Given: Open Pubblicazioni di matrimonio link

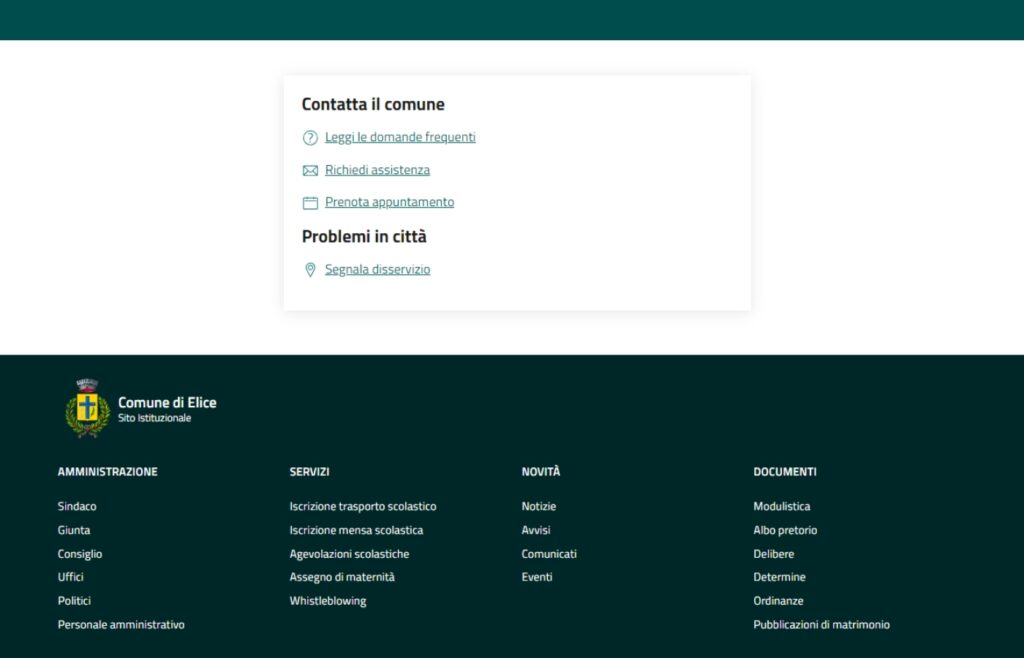Looking at the screenshot, I should (x=821, y=625).
